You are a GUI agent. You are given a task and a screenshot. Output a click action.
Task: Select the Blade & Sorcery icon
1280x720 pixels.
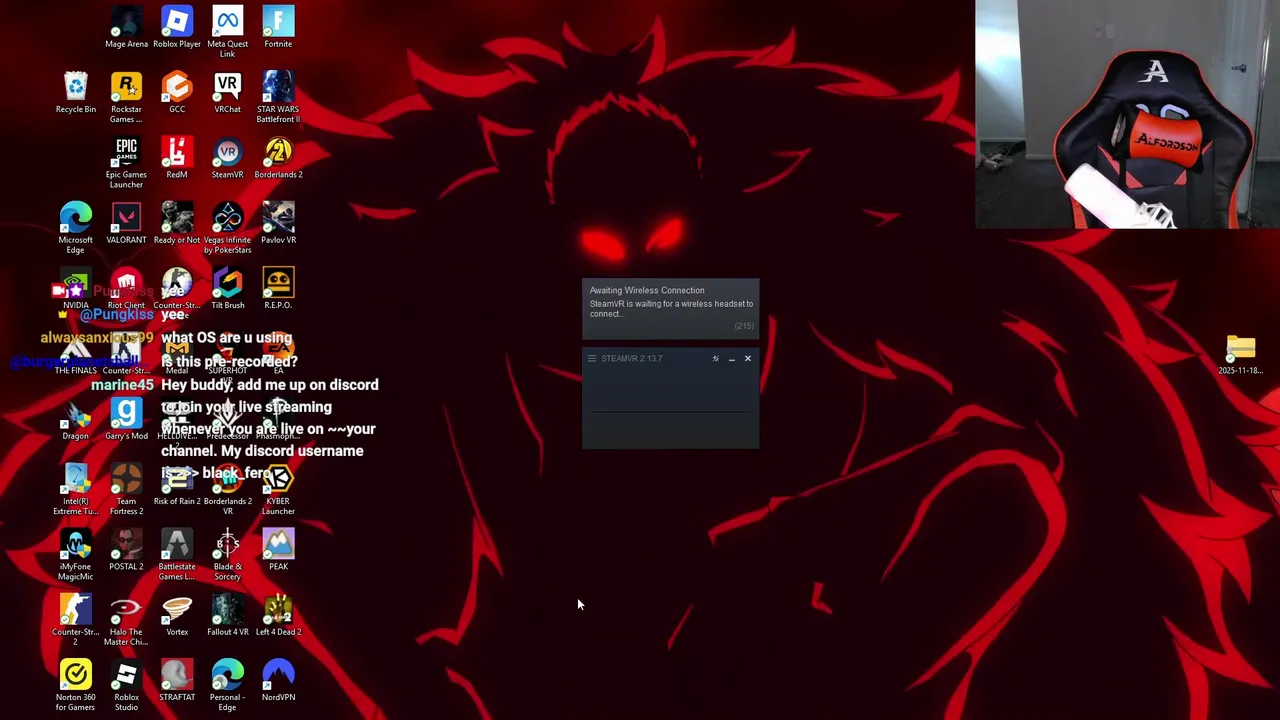pyautogui.click(x=227, y=554)
